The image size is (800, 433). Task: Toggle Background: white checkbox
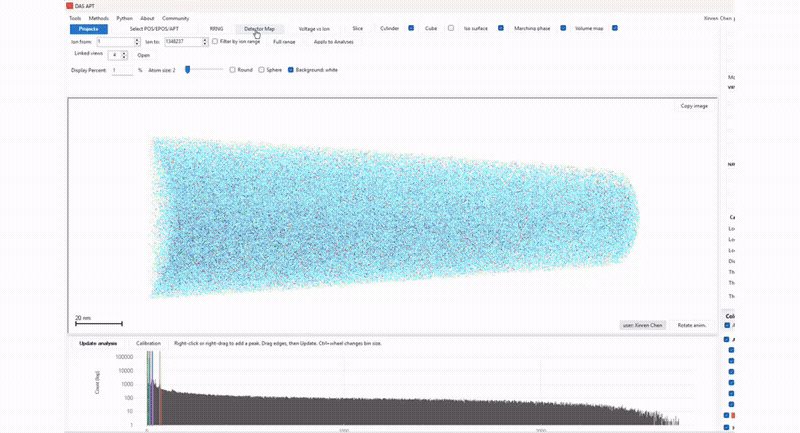click(291, 70)
